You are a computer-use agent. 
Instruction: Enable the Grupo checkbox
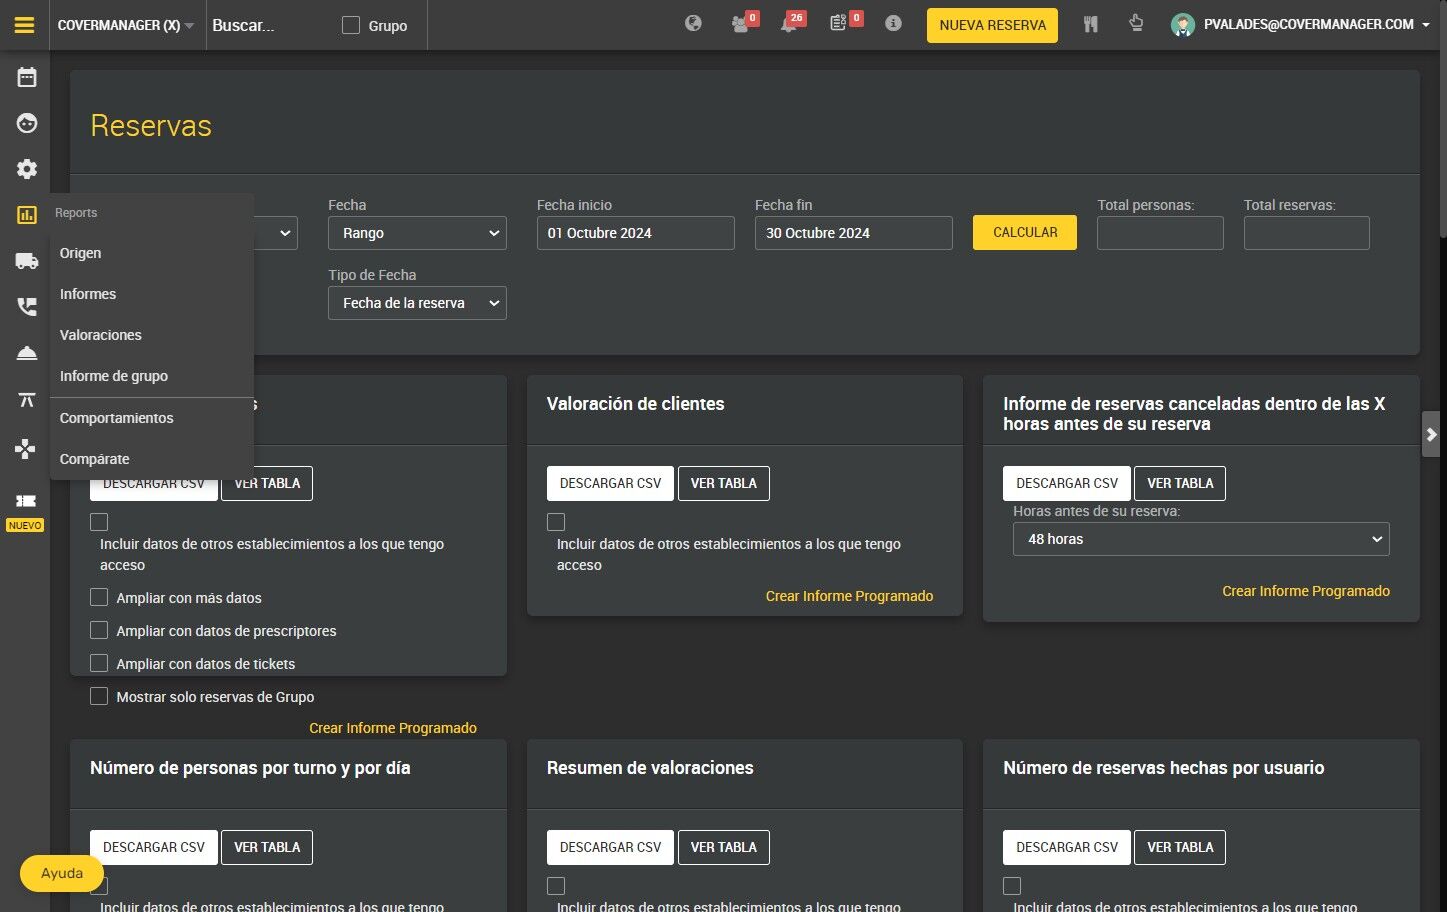[351, 25]
